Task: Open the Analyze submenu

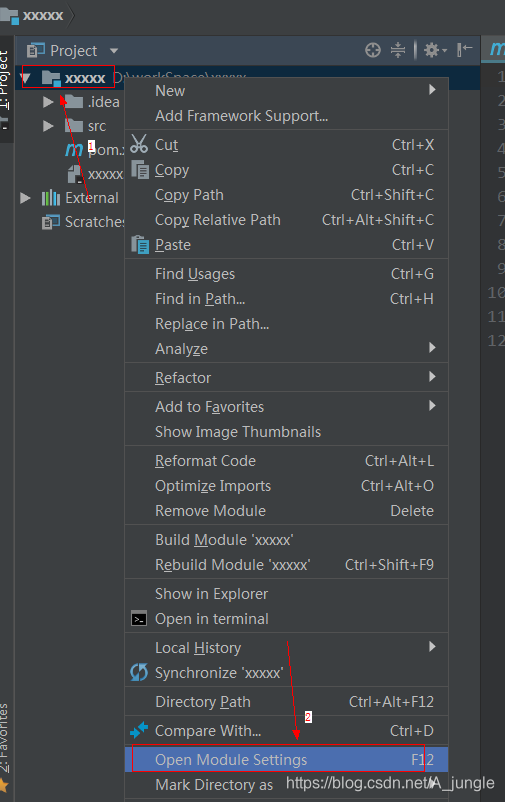Action: tap(287, 348)
